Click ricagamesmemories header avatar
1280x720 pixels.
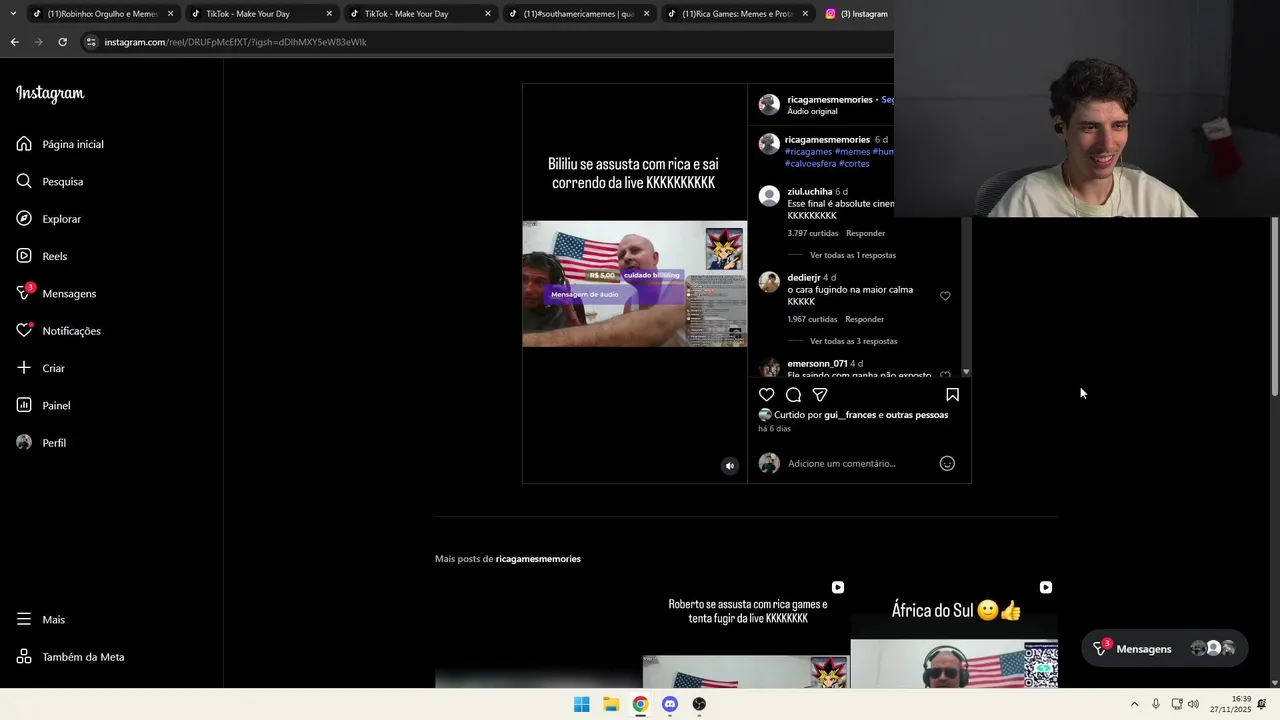769,105
